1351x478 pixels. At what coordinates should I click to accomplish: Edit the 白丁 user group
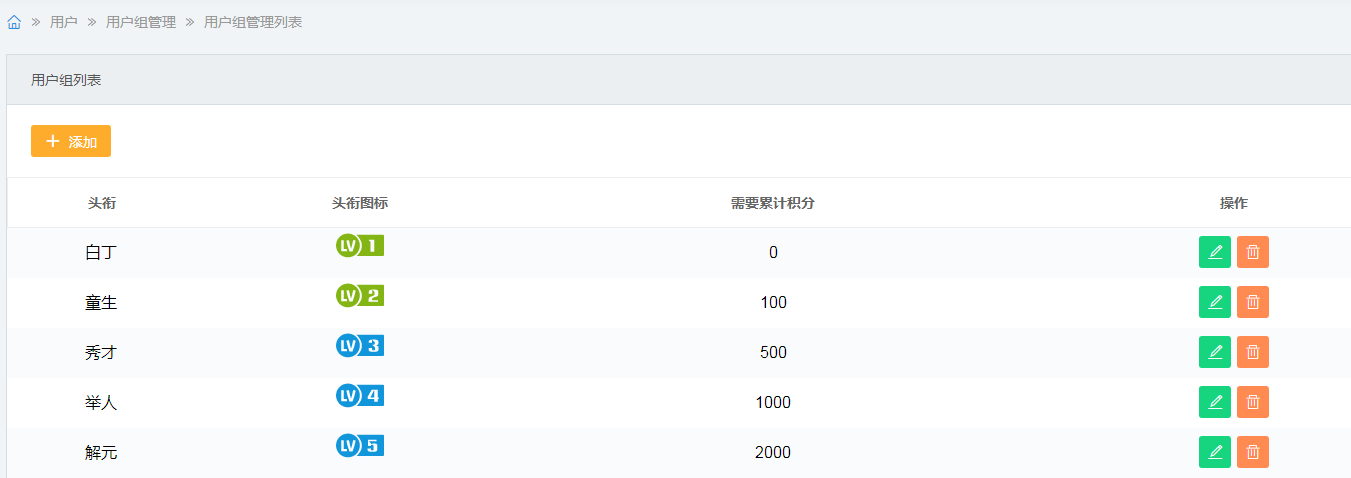pos(1215,252)
